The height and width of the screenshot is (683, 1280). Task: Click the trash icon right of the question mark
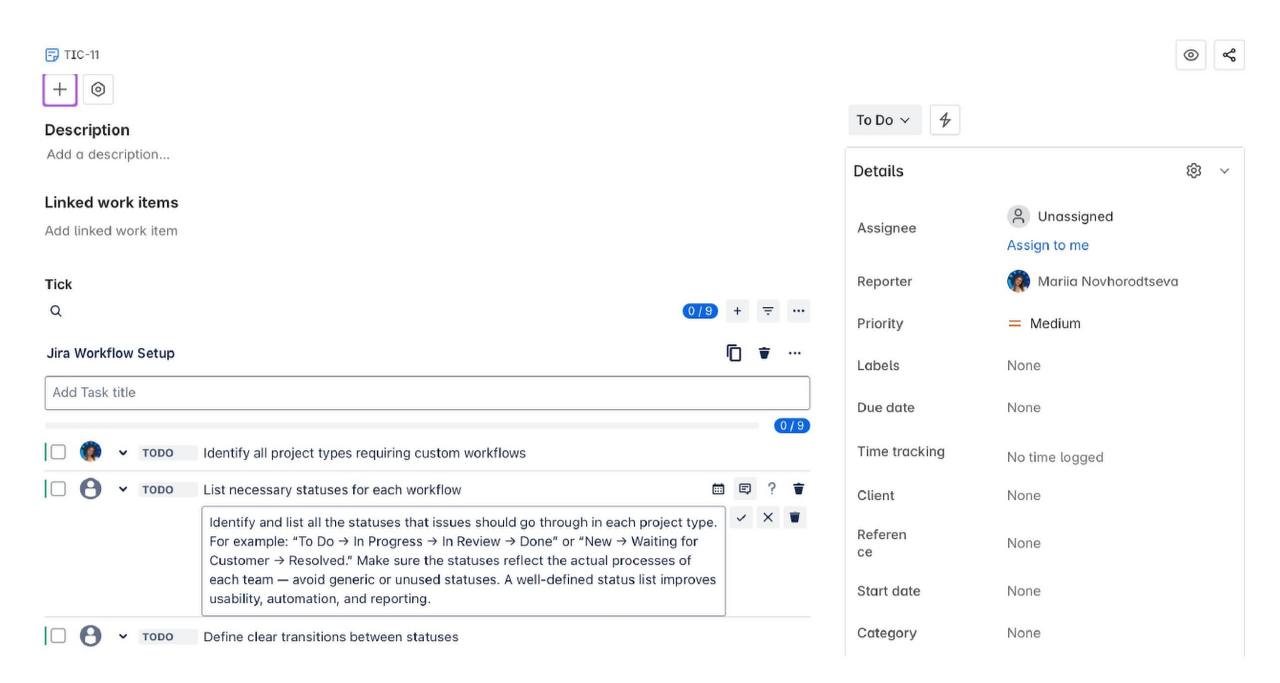(x=799, y=489)
